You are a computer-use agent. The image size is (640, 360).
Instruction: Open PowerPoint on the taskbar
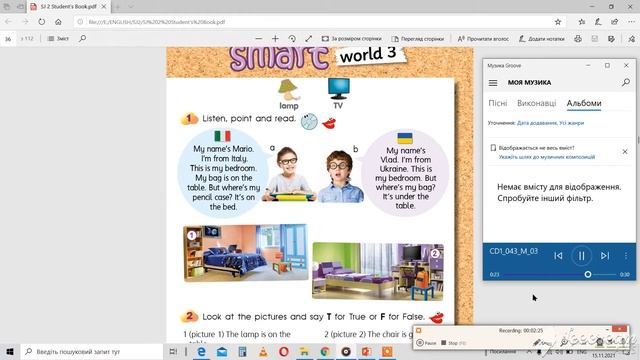tap(366, 351)
